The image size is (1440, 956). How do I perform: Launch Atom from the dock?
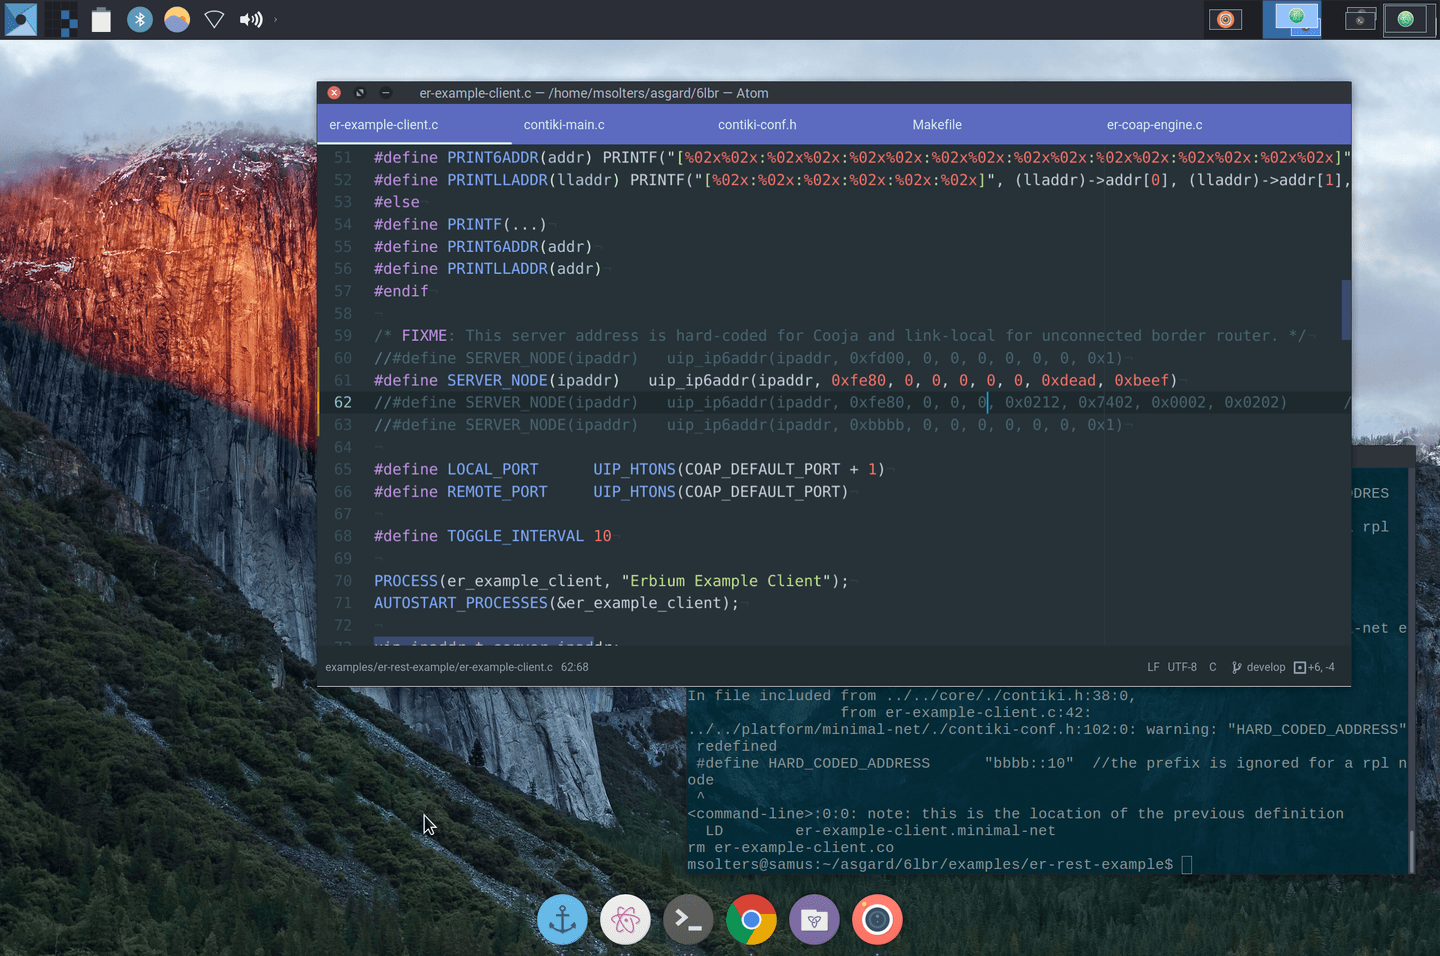click(625, 920)
